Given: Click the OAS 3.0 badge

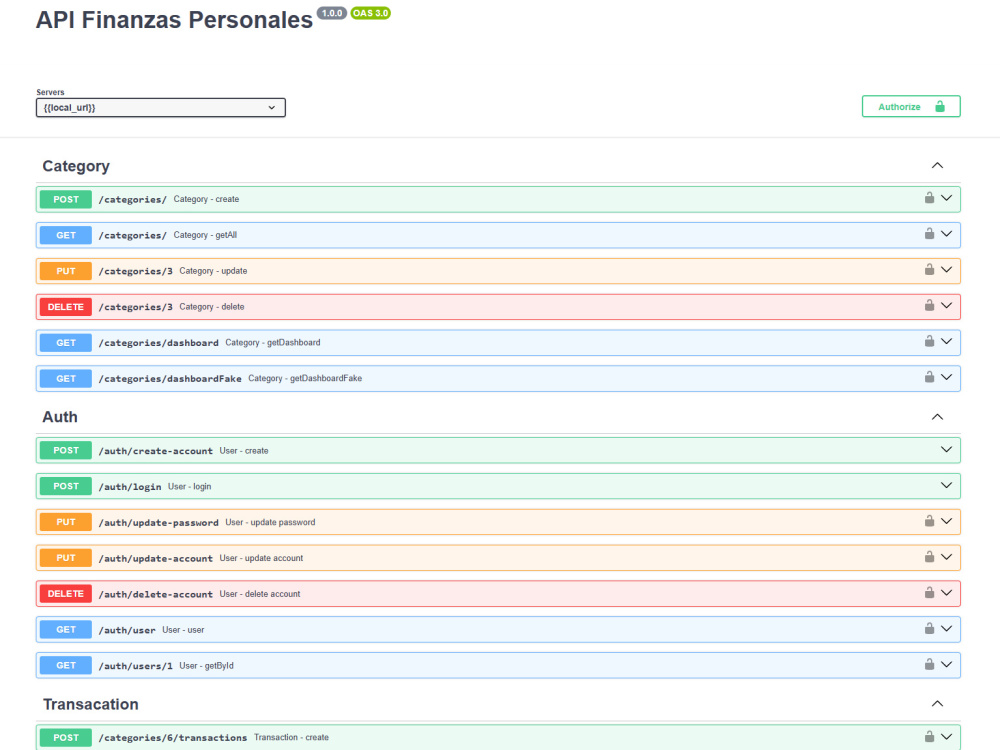Looking at the screenshot, I should click(371, 13).
